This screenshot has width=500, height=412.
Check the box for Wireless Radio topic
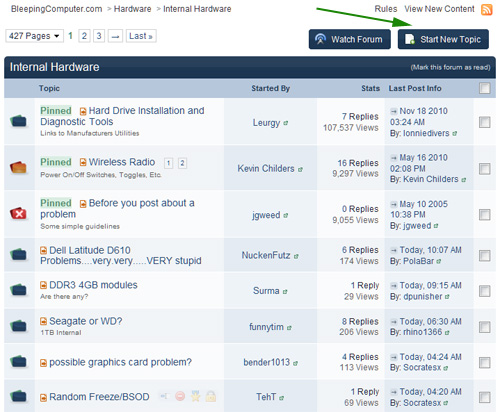pos(484,169)
